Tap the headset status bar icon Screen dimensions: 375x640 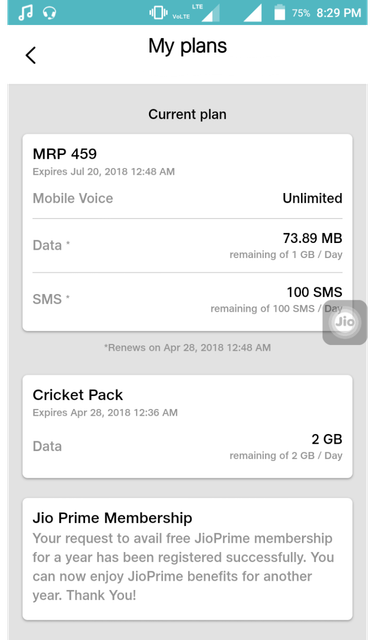pos(49,13)
